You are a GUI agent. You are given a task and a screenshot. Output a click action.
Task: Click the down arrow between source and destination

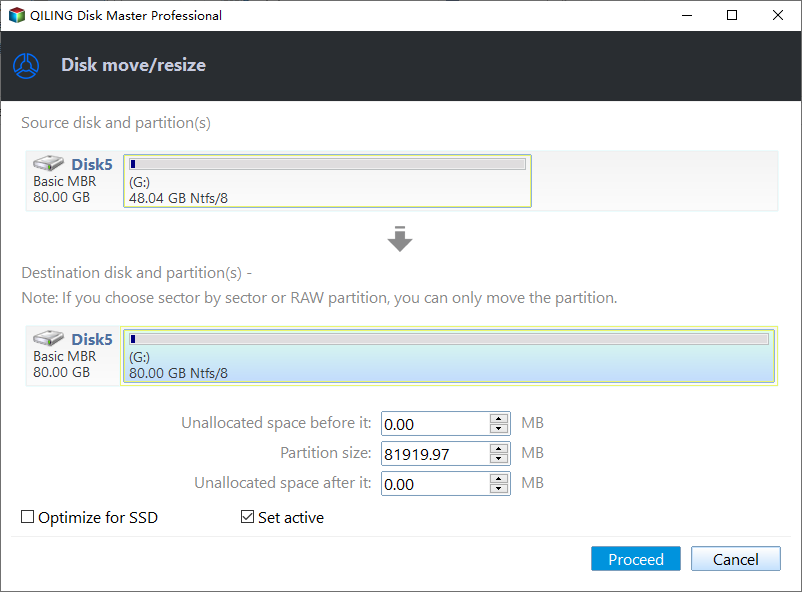tap(400, 239)
